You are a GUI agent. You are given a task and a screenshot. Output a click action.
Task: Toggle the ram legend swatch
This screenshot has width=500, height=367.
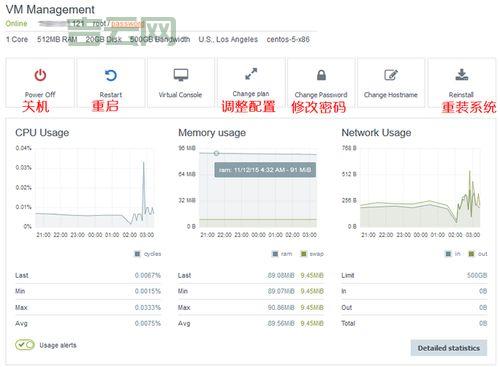(275, 254)
